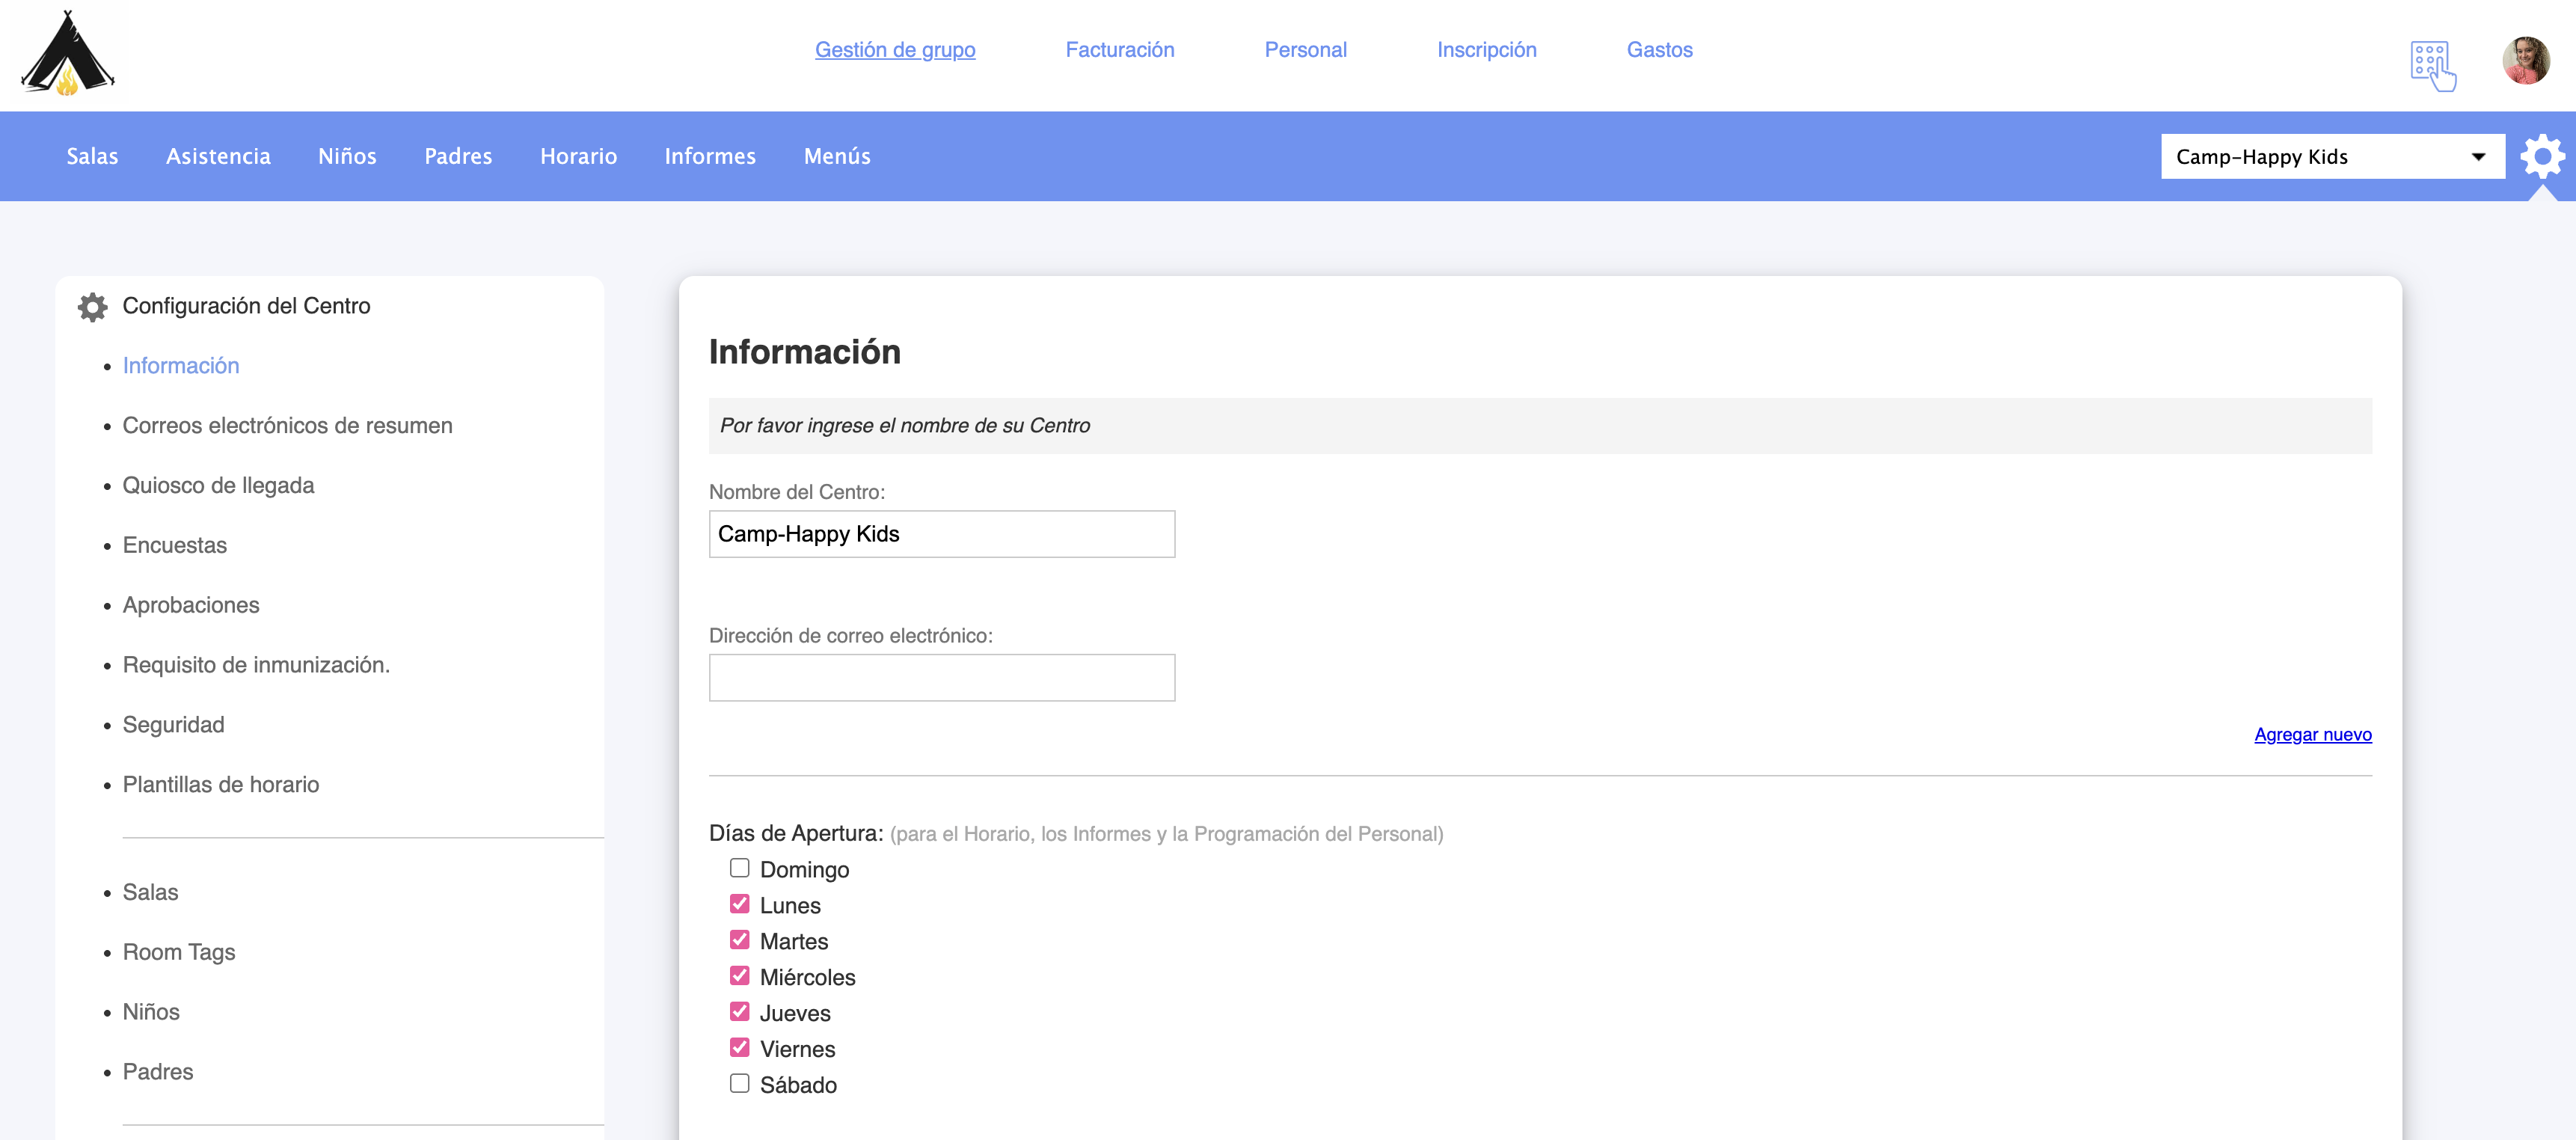Click the Agregar nuevo link
The height and width of the screenshot is (1140, 2576).
pos(2312,735)
